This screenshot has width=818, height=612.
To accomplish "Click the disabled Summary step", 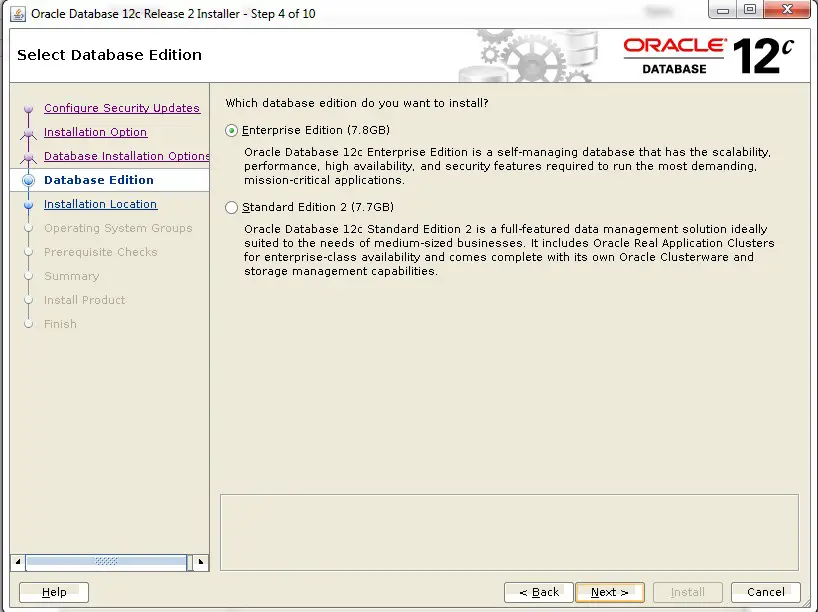I will pyautogui.click(x=71, y=276).
